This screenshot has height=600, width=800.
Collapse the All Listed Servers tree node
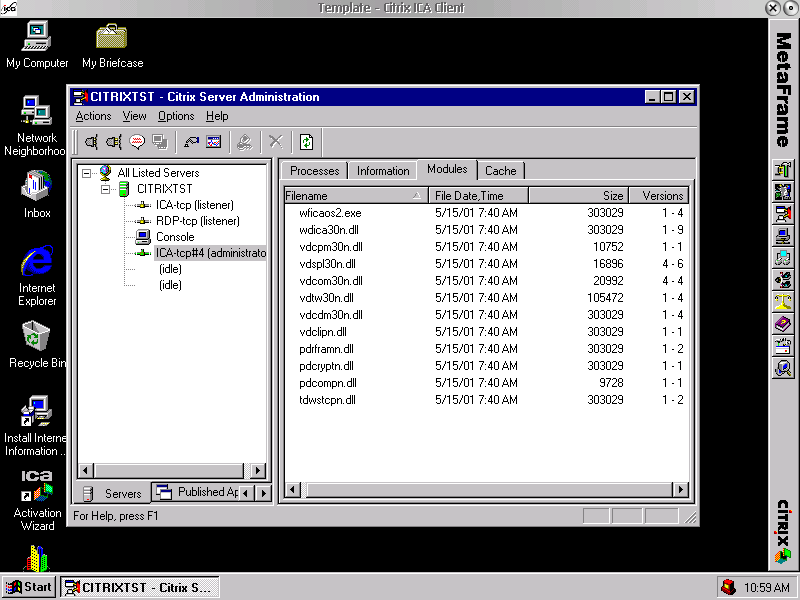click(87, 173)
